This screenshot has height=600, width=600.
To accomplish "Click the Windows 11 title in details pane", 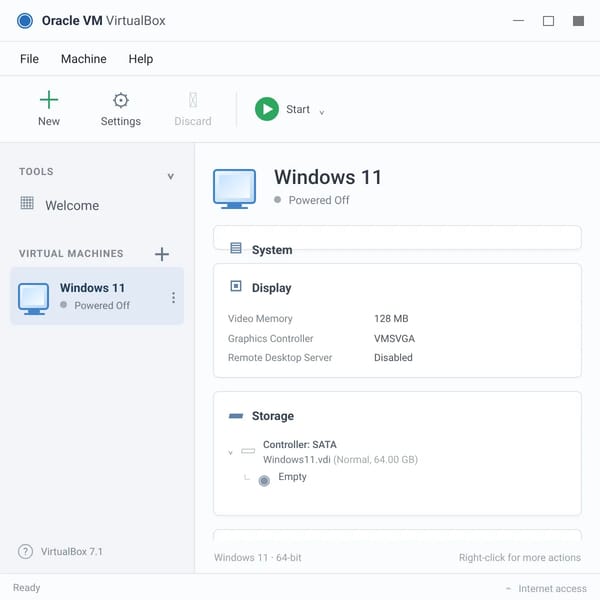I will point(328,177).
